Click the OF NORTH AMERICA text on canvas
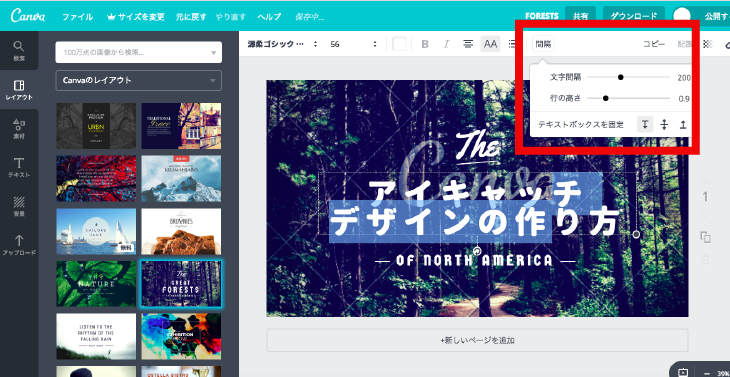The image size is (730, 377). [474, 261]
